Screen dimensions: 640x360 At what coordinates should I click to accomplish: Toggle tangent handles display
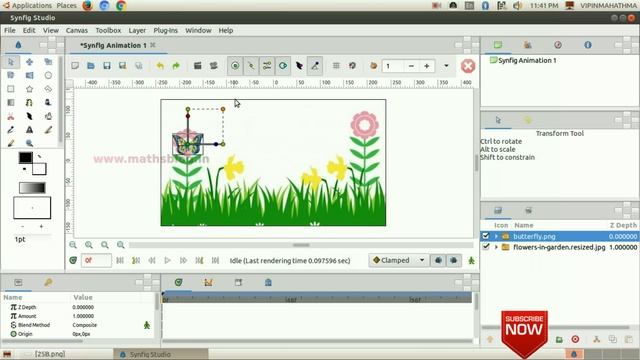267,66
